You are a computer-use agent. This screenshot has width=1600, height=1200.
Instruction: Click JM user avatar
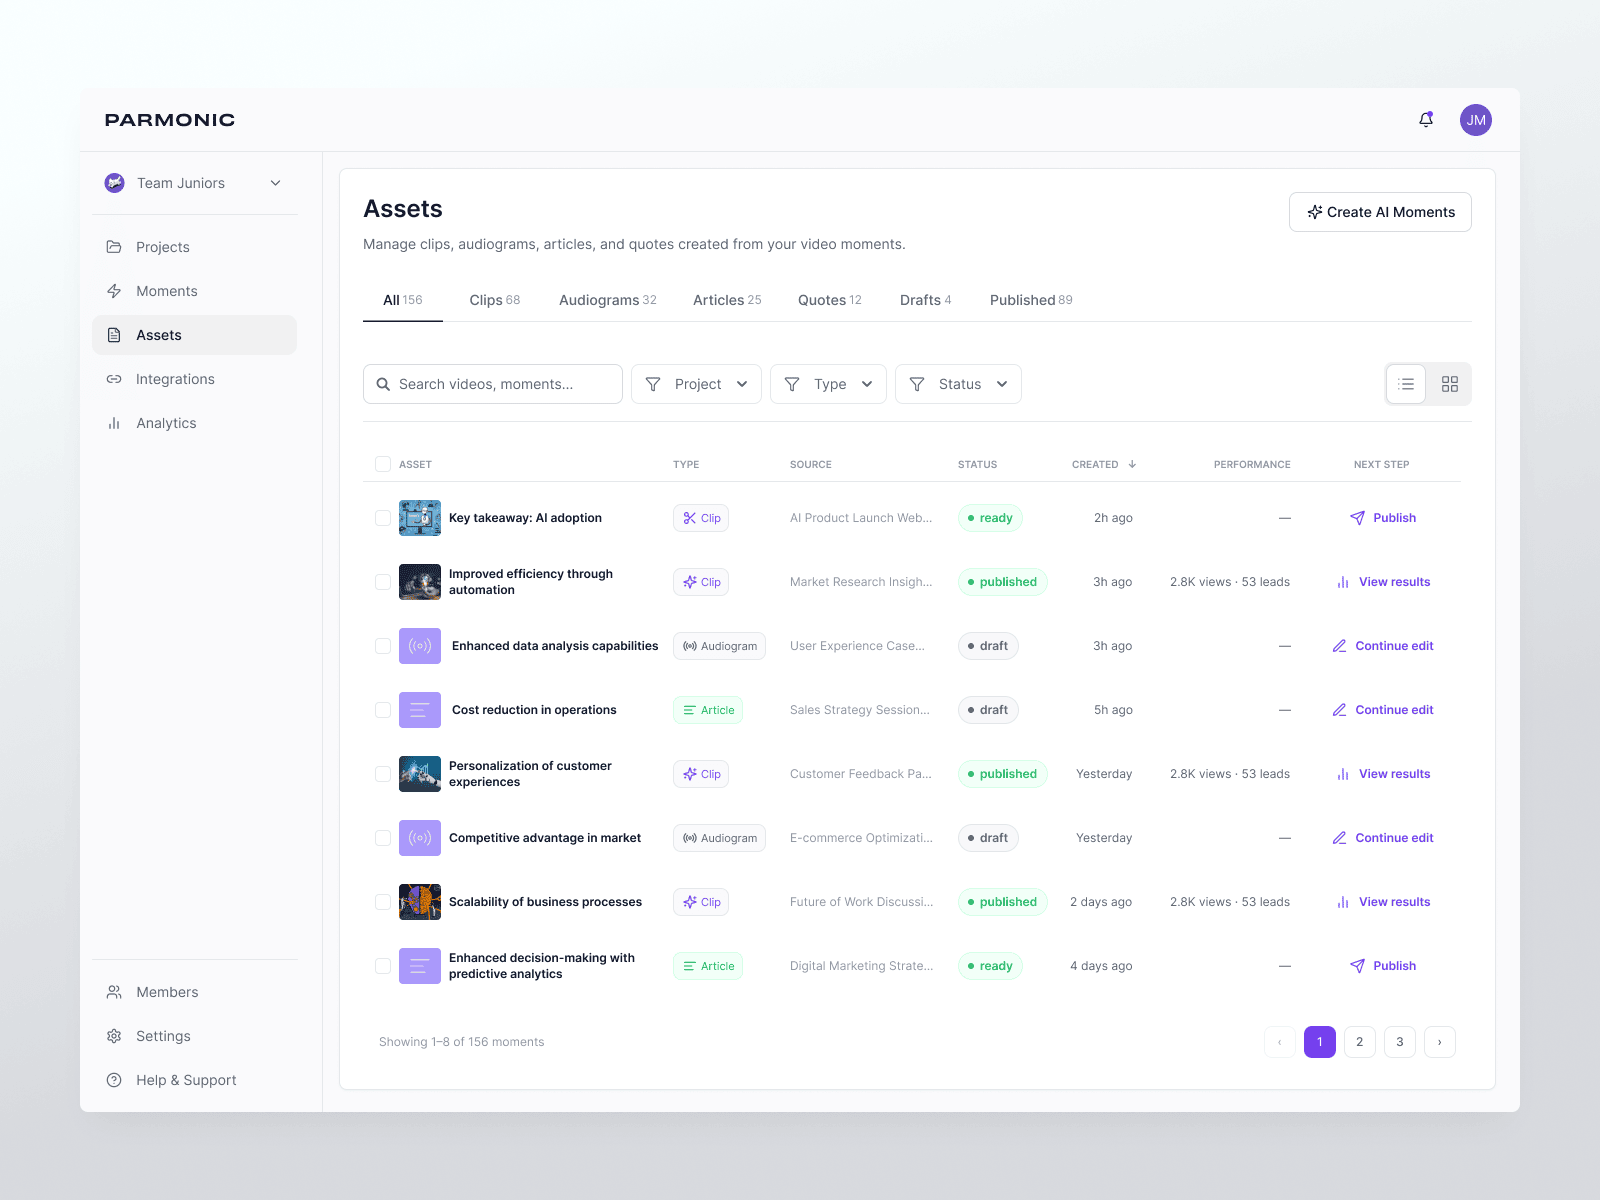(x=1476, y=120)
